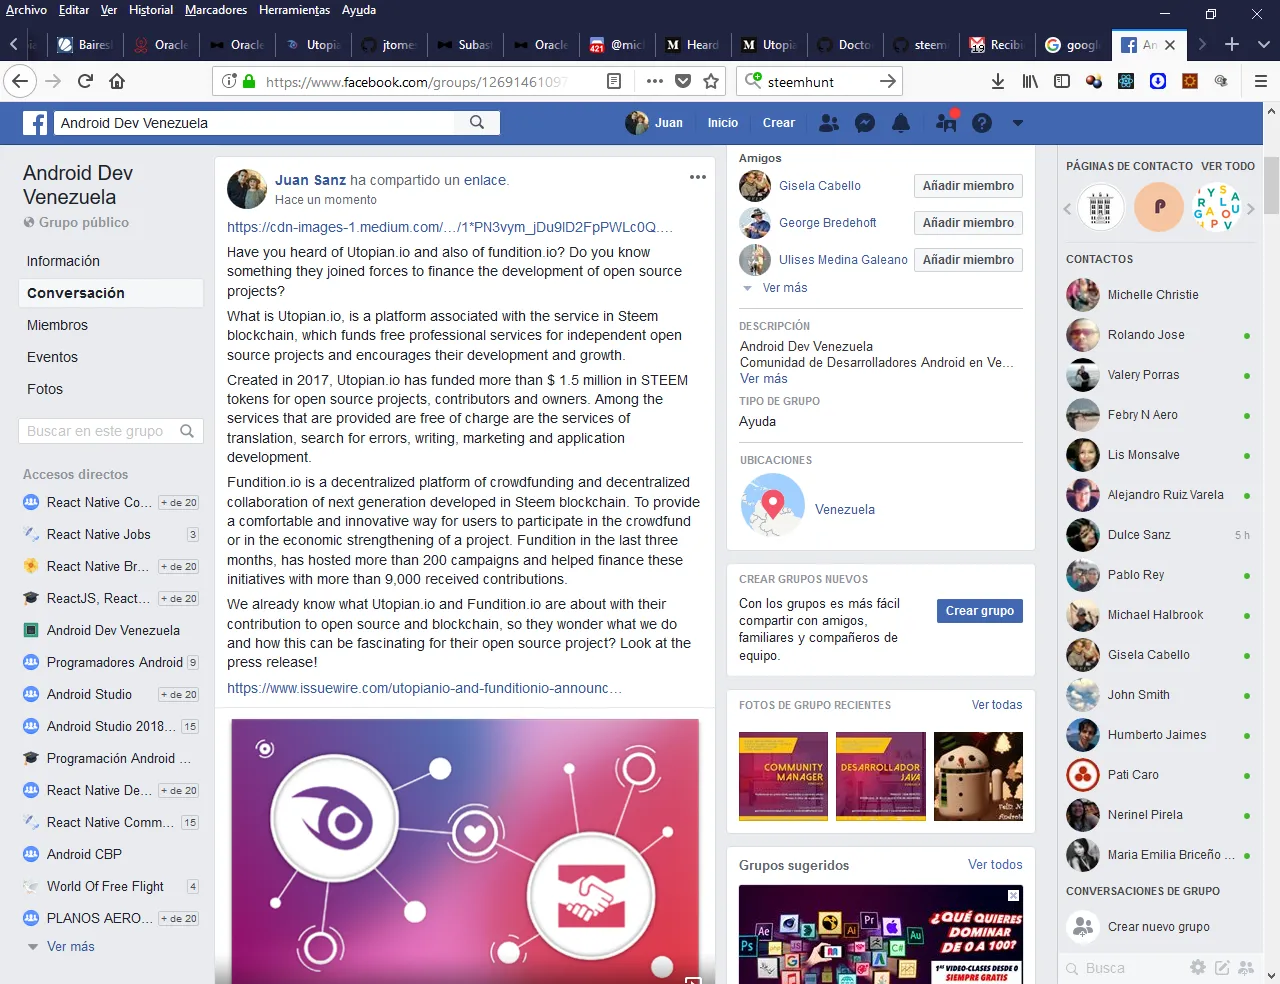
Task: Open Firefox hamburger menu
Action: 1261,81
